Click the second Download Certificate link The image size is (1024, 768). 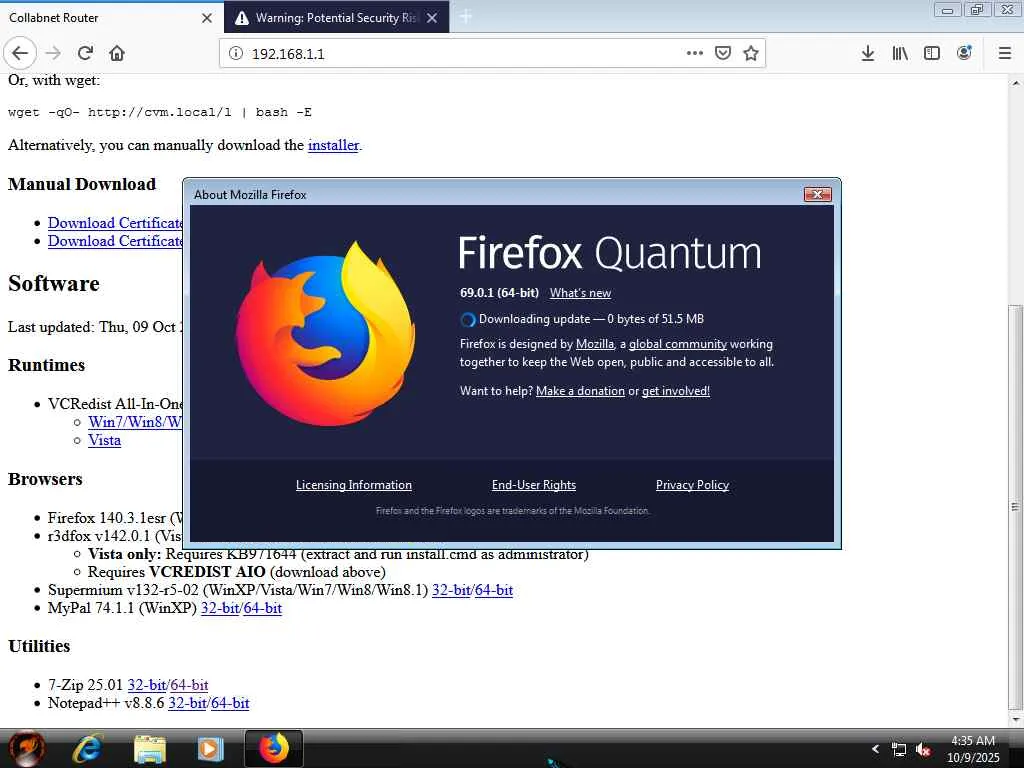115,242
